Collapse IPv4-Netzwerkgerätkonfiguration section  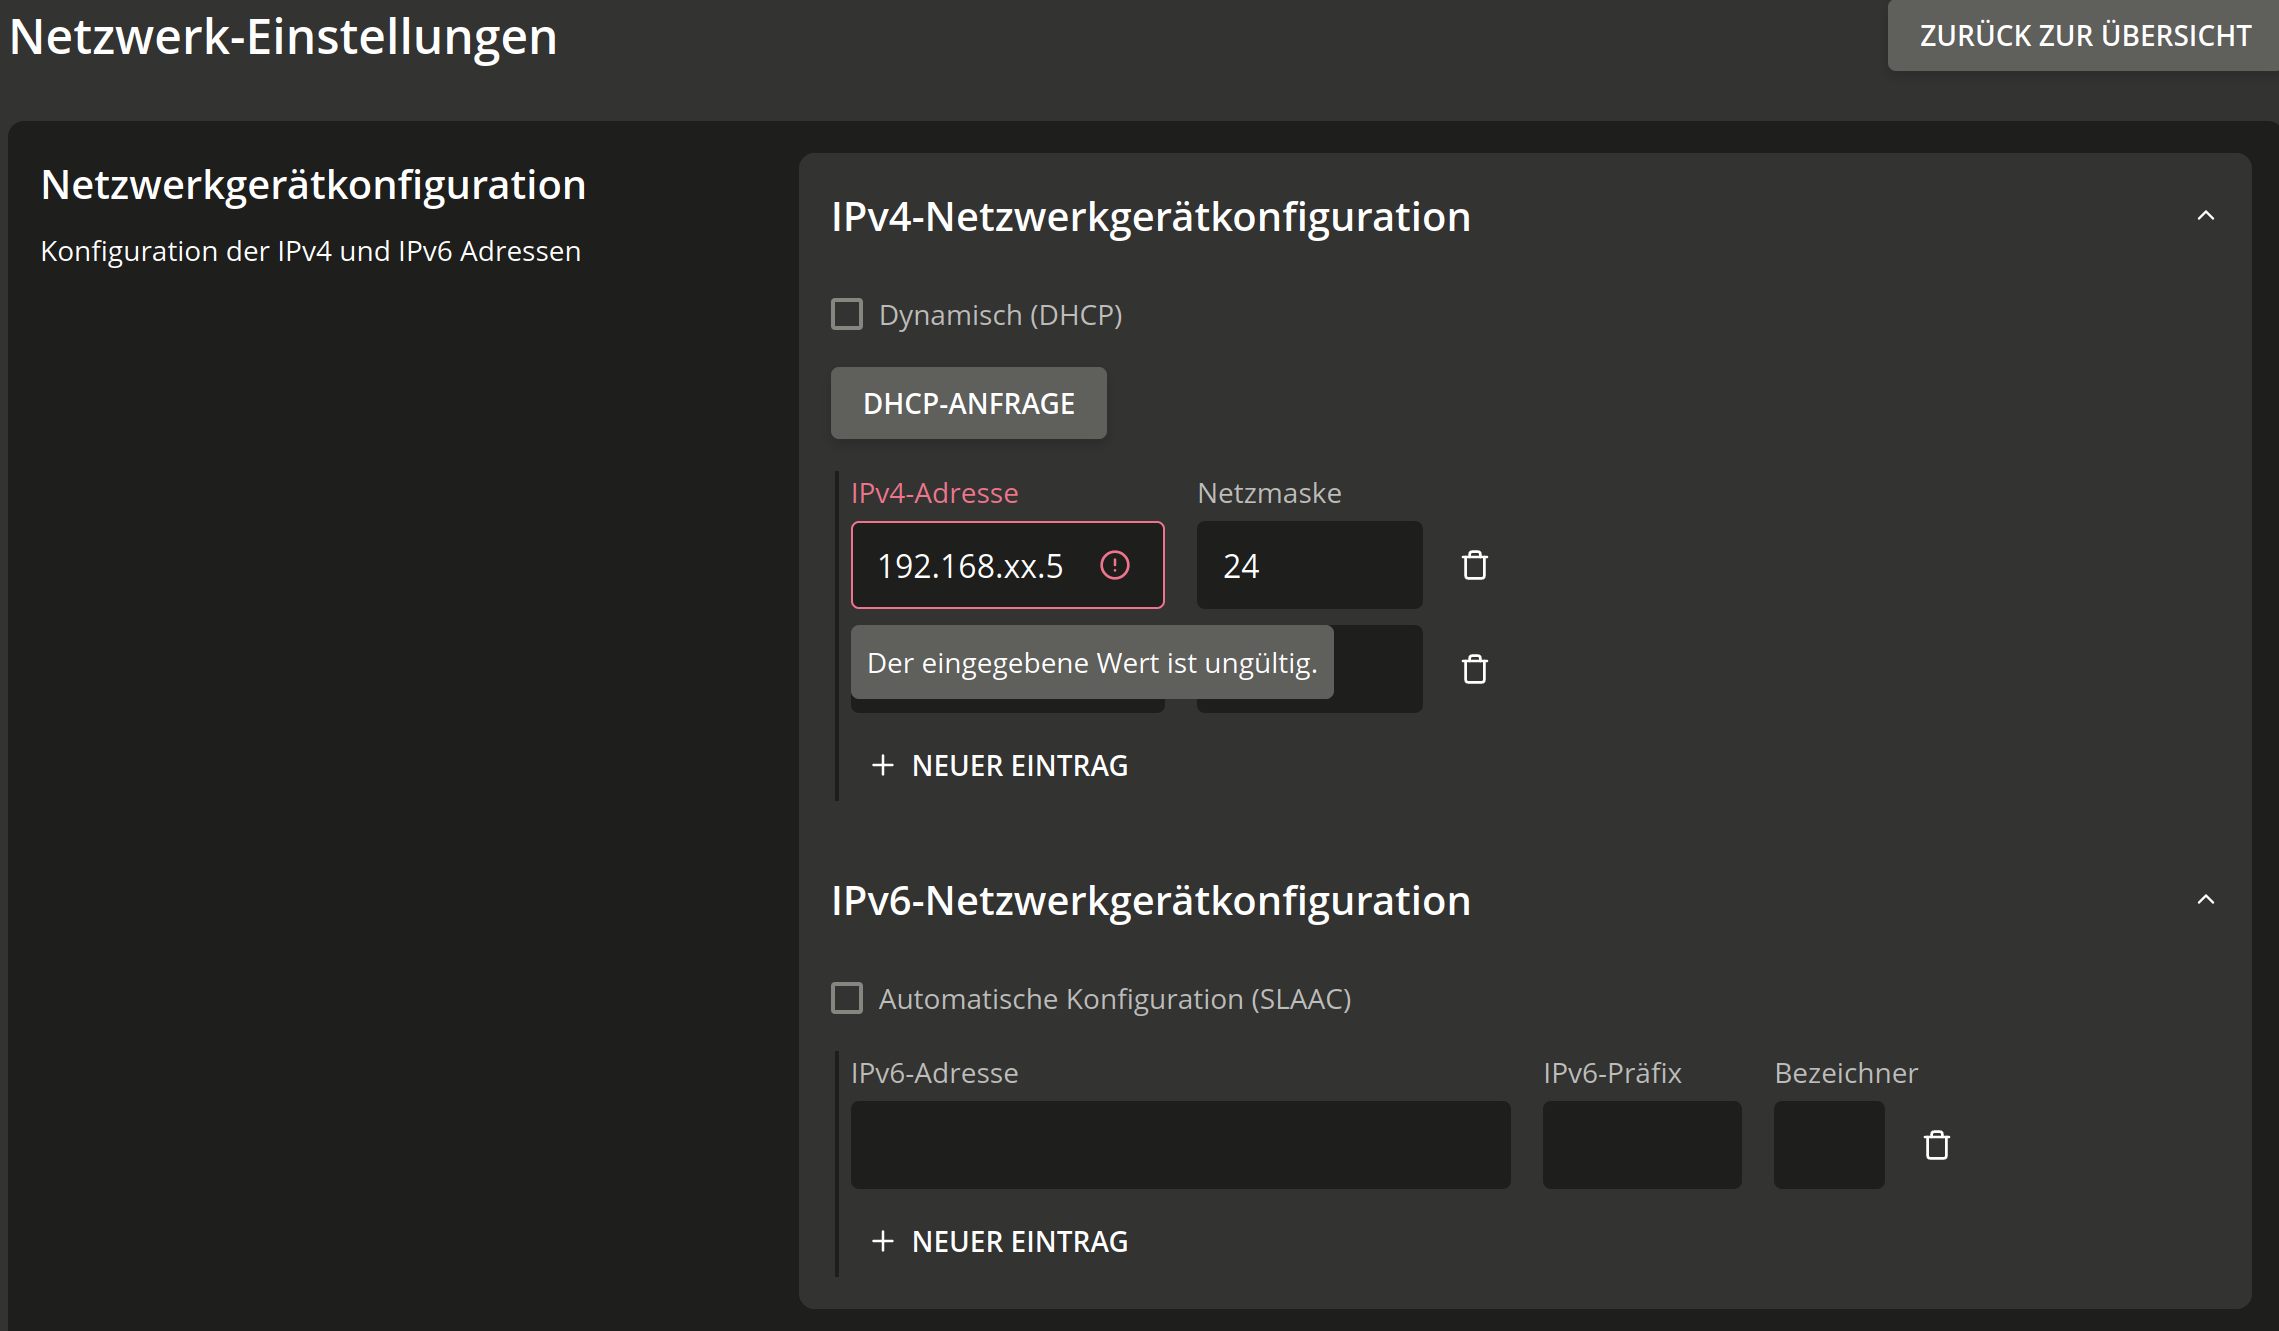pos(2206,216)
